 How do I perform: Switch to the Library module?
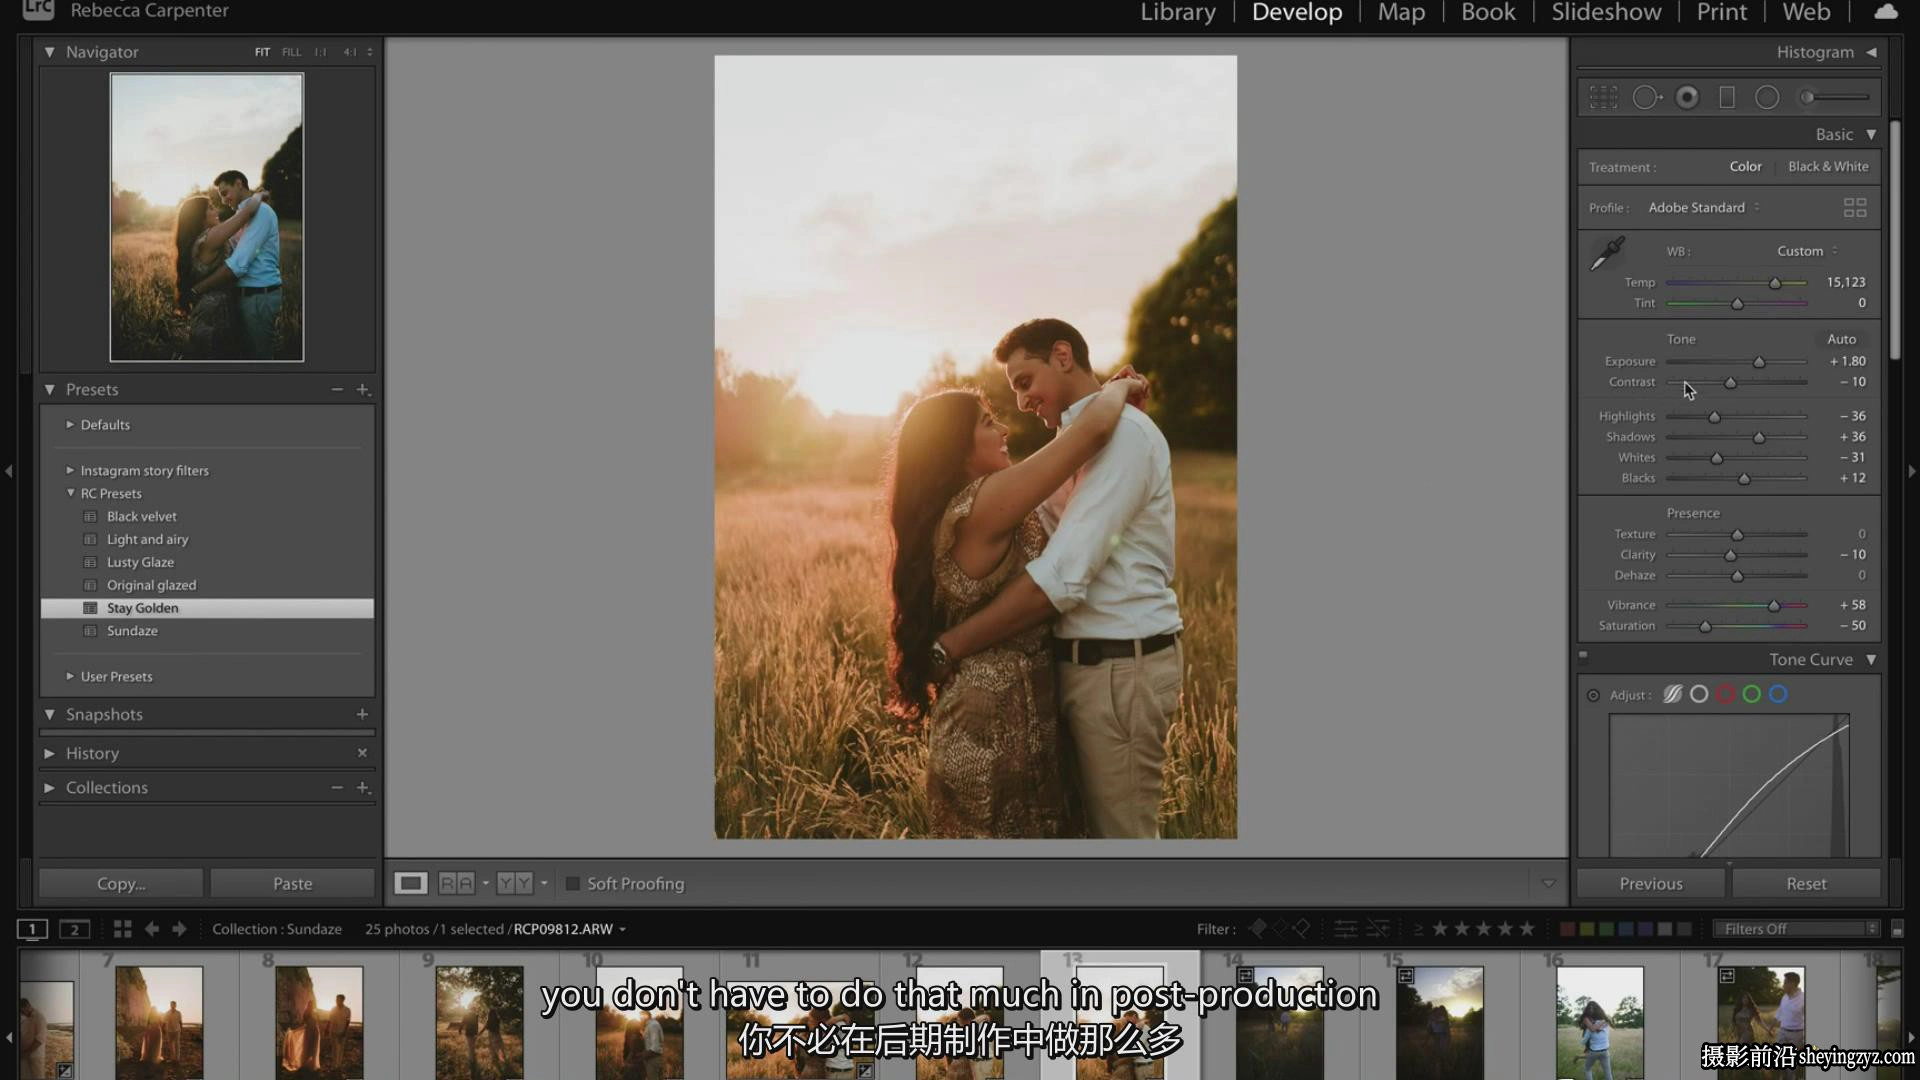pos(1178,12)
